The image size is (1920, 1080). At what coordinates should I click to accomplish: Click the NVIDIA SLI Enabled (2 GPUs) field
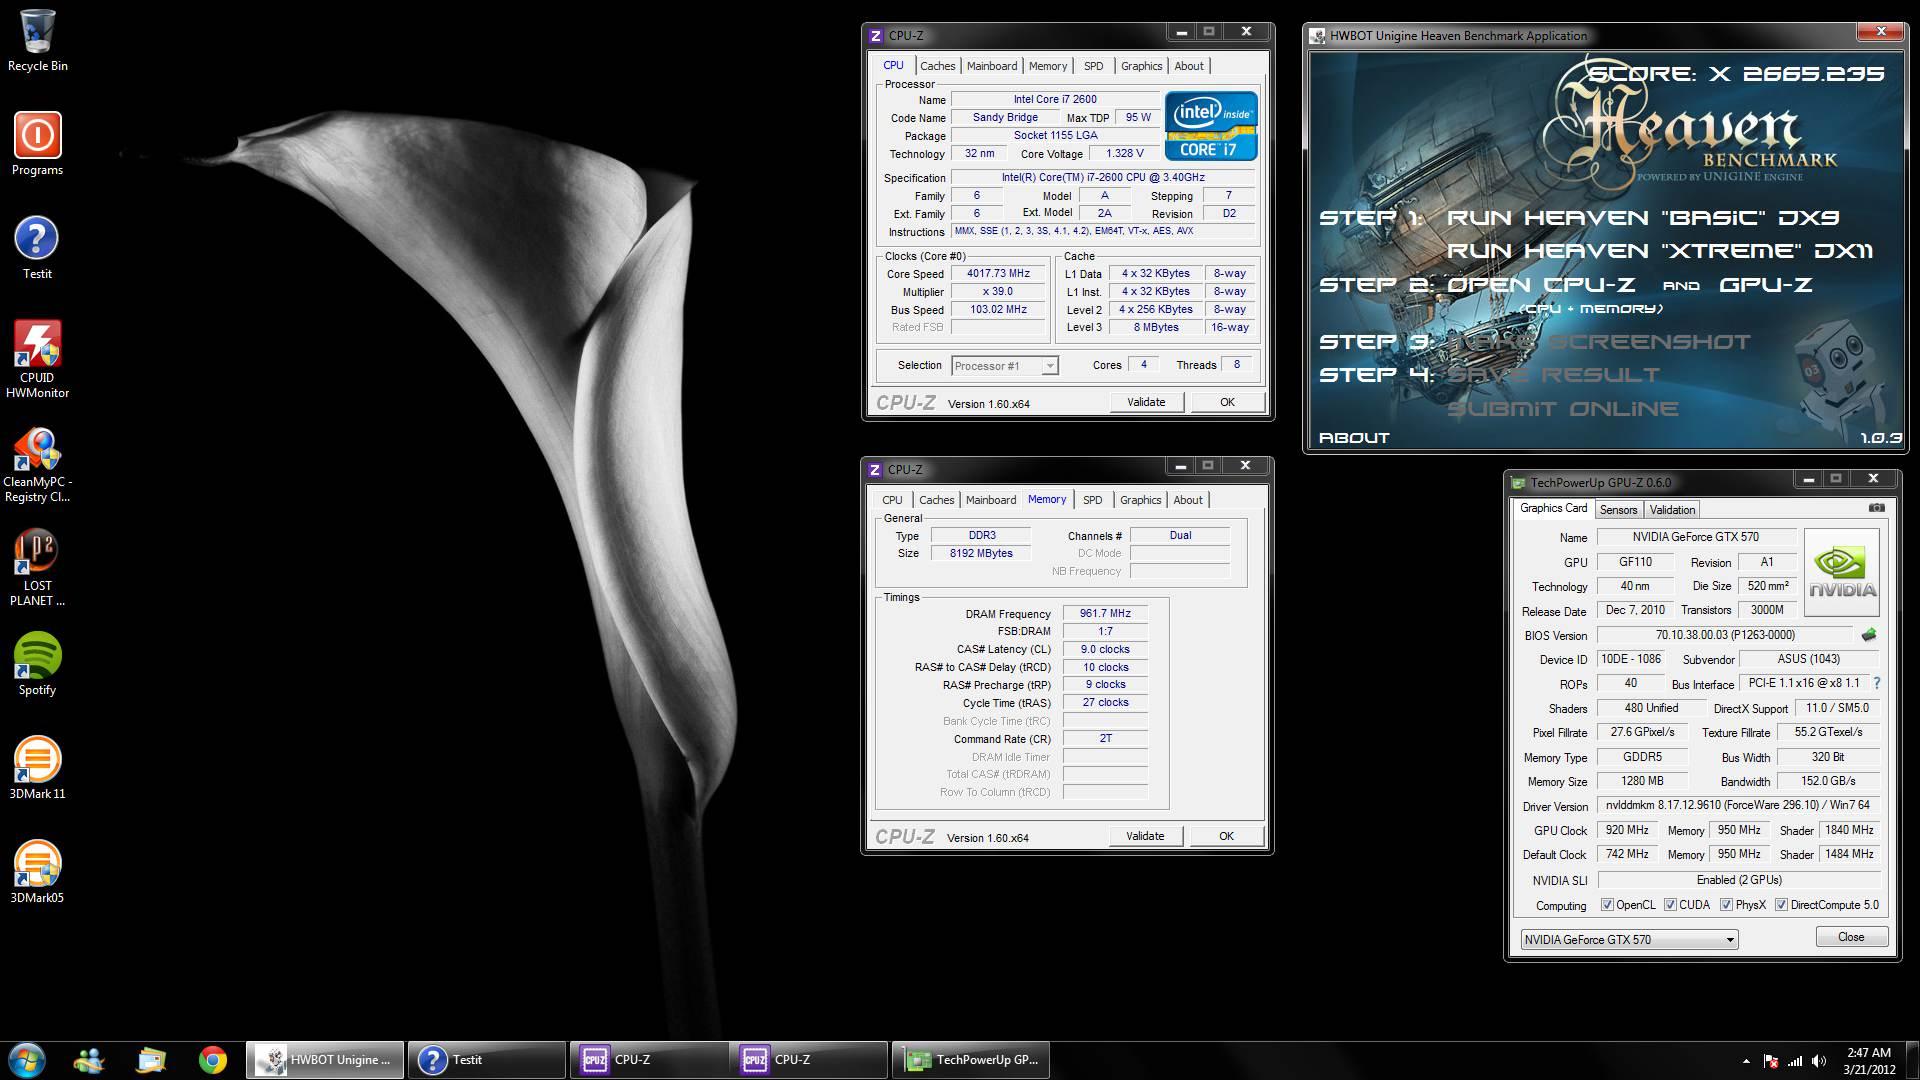point(1738,880)
